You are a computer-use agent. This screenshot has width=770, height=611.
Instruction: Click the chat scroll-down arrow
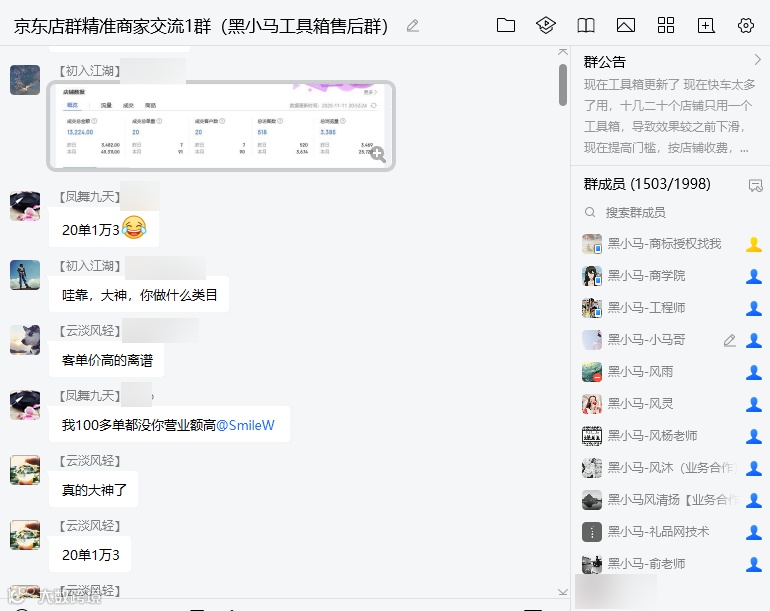(563, 592)
